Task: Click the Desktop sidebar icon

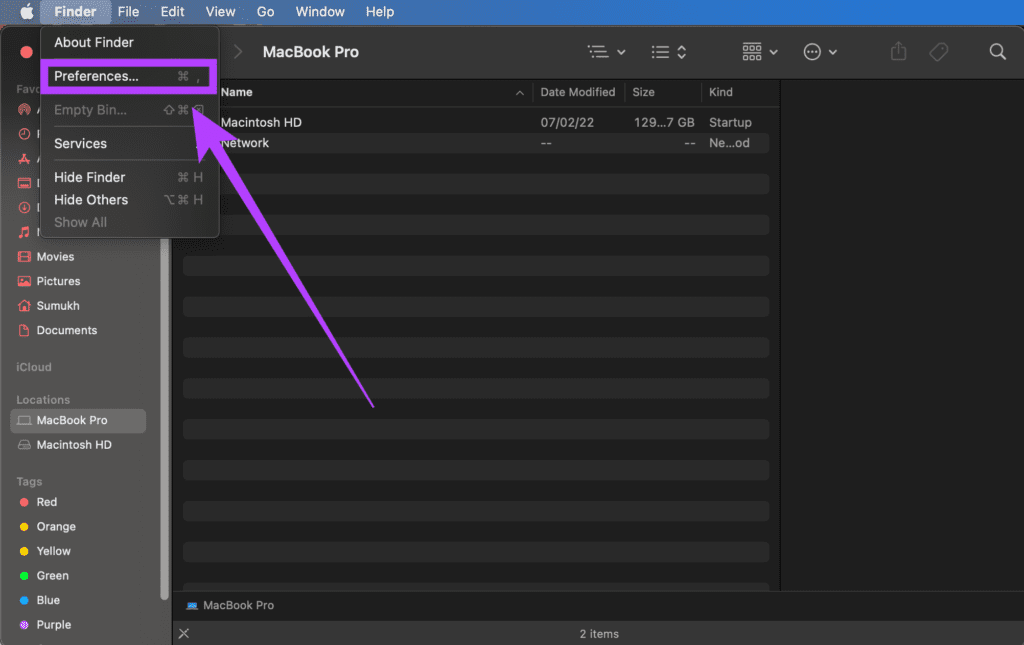Action: 24,183
